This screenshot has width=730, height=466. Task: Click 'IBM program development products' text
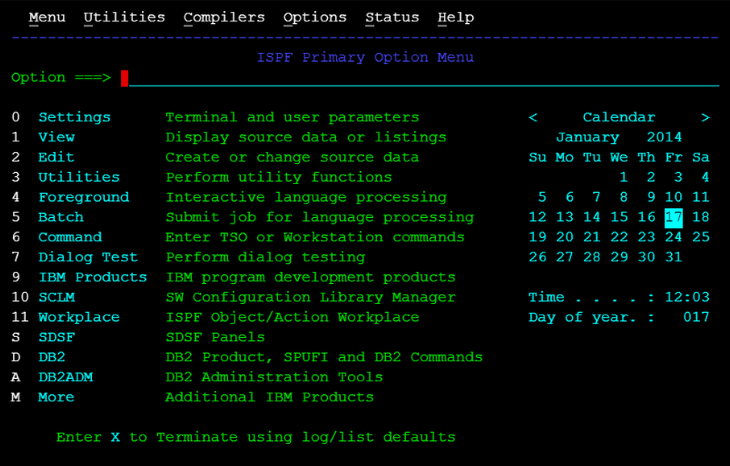pyautogui.click(x=311, y=277)
